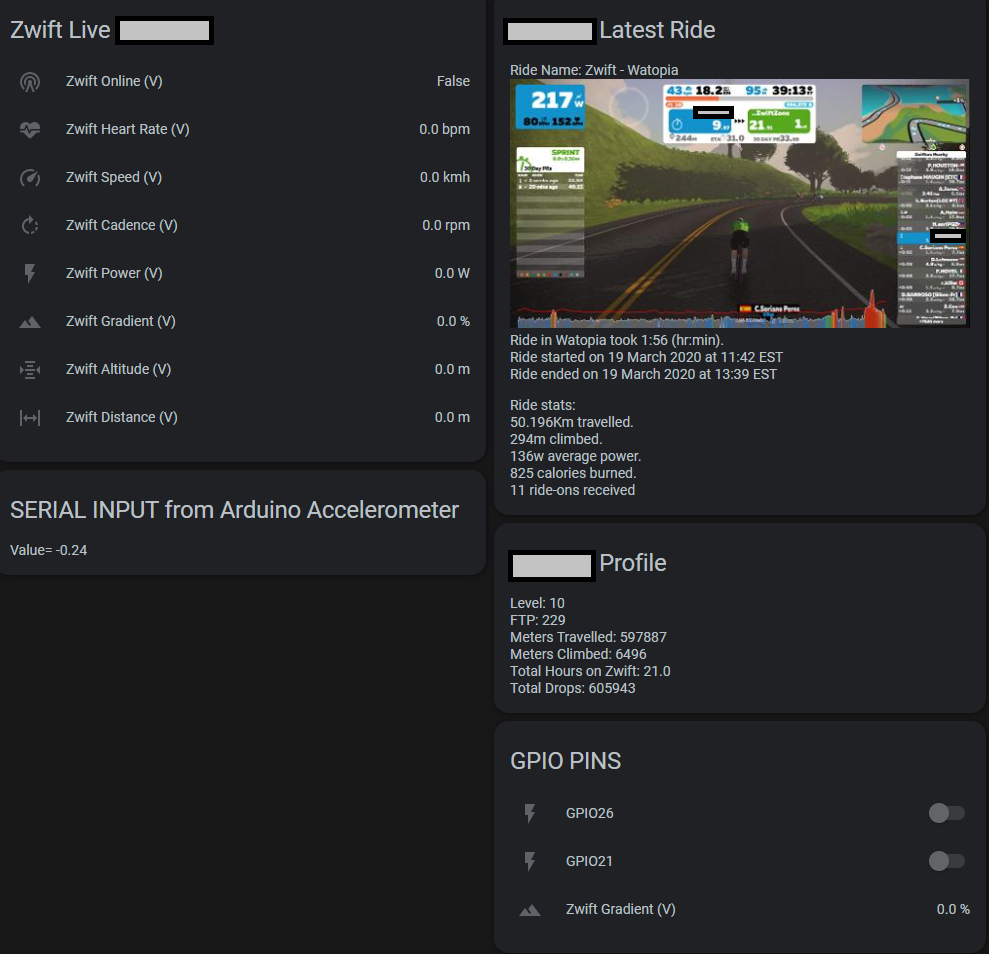
Task: Click the 294m climbed stat
Action: (556, 439)
